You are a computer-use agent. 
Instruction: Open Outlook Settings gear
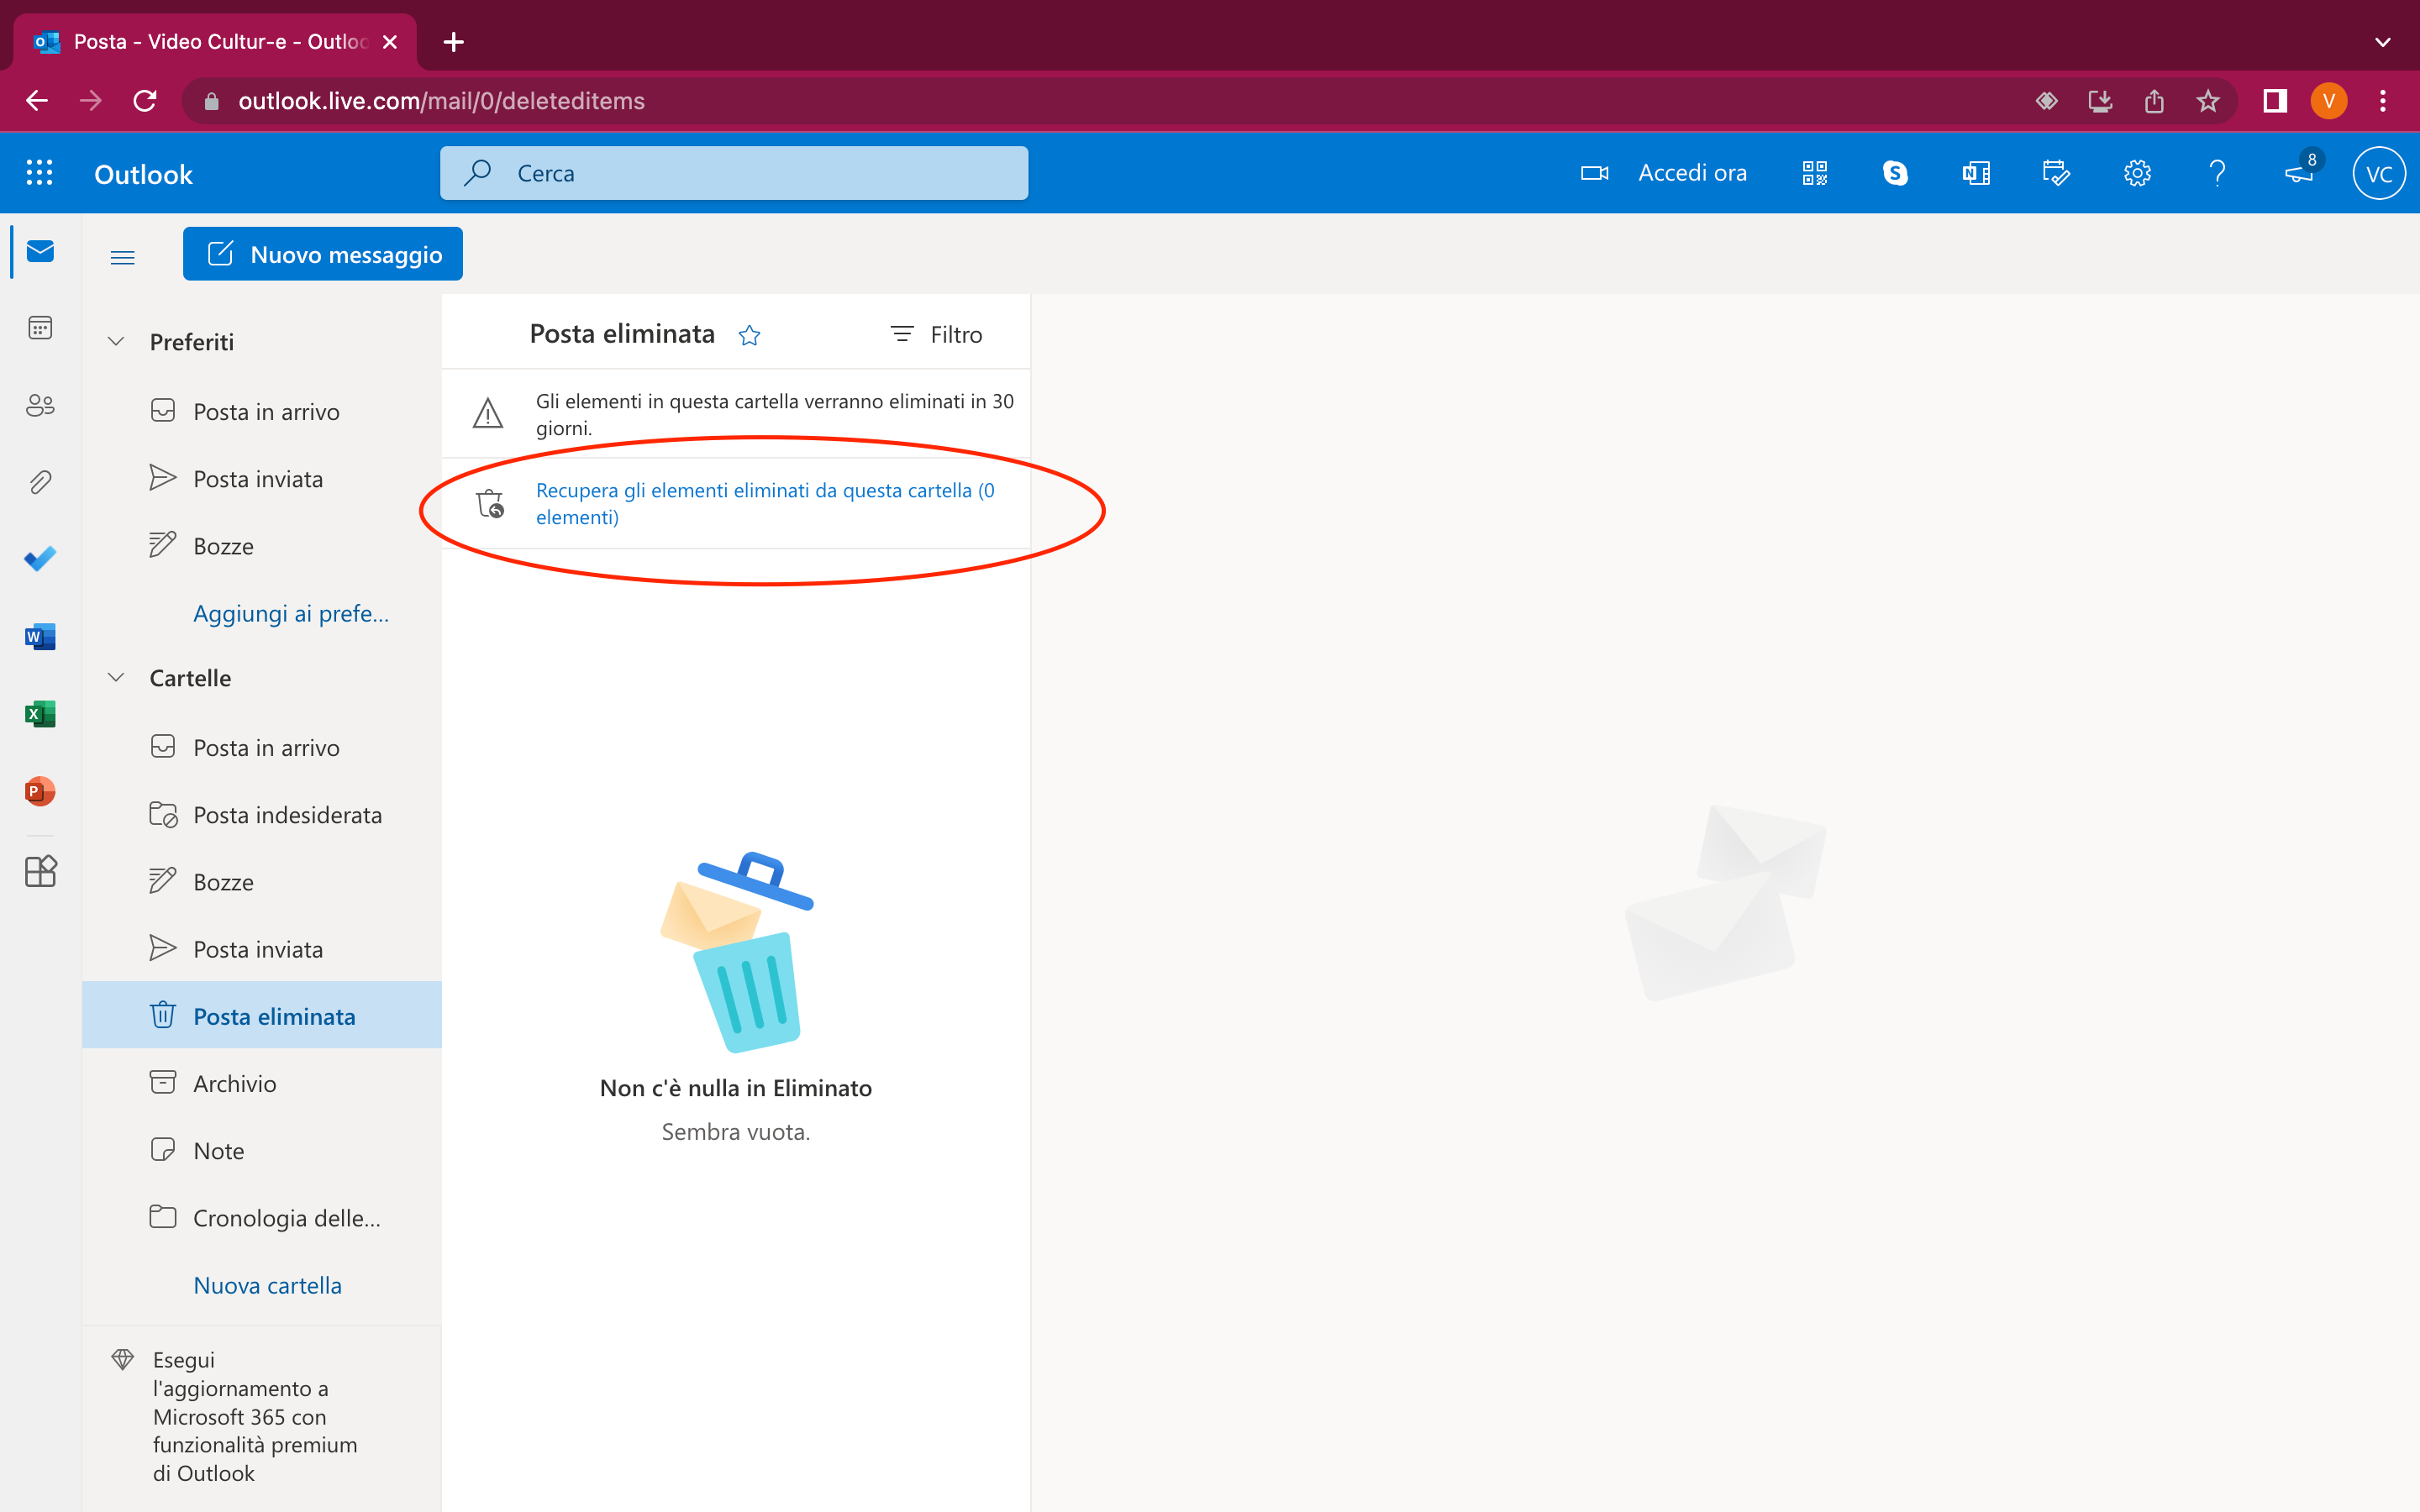click(x=2138, y=172)
